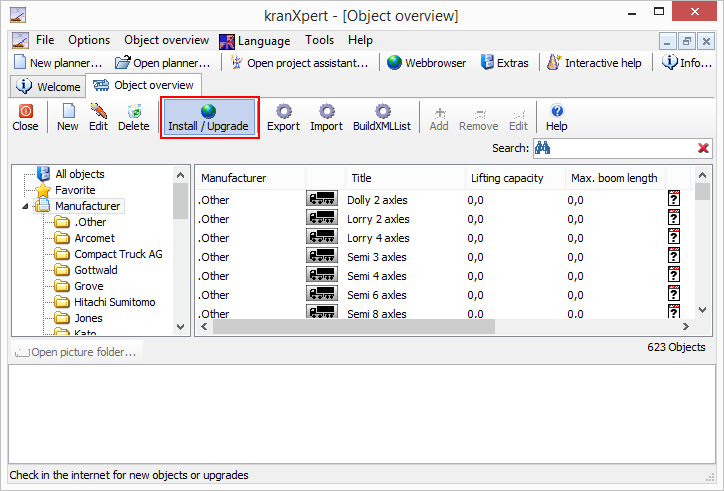
Task: Click the Delete object icon
Action: tap(133, 111)
